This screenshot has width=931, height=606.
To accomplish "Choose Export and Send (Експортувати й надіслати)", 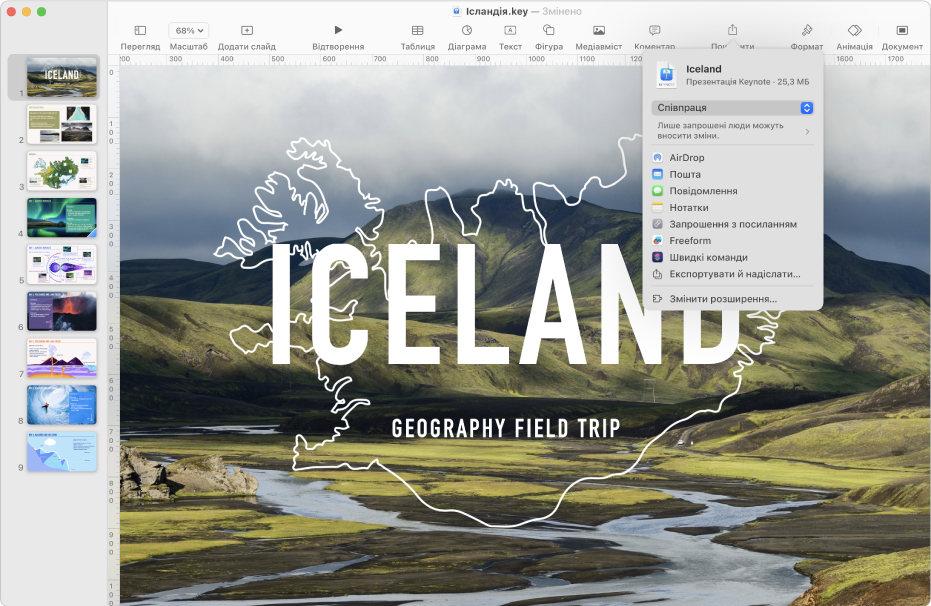I will coord(733,274).
